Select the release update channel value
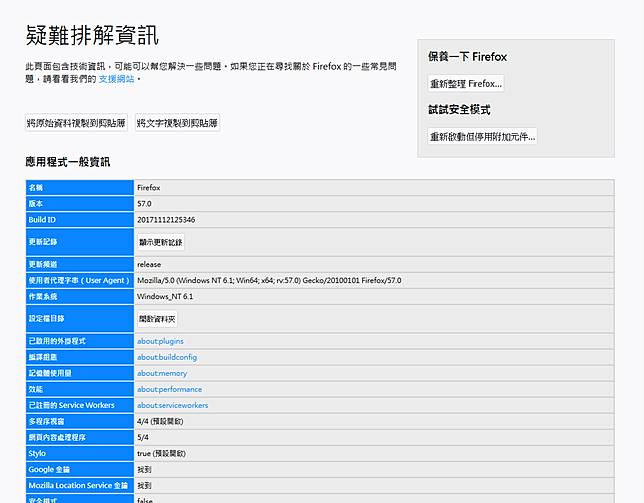 tap(374, 264)
